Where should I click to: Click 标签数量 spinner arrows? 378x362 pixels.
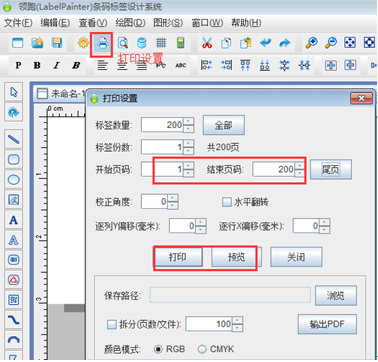coord(188,125)
